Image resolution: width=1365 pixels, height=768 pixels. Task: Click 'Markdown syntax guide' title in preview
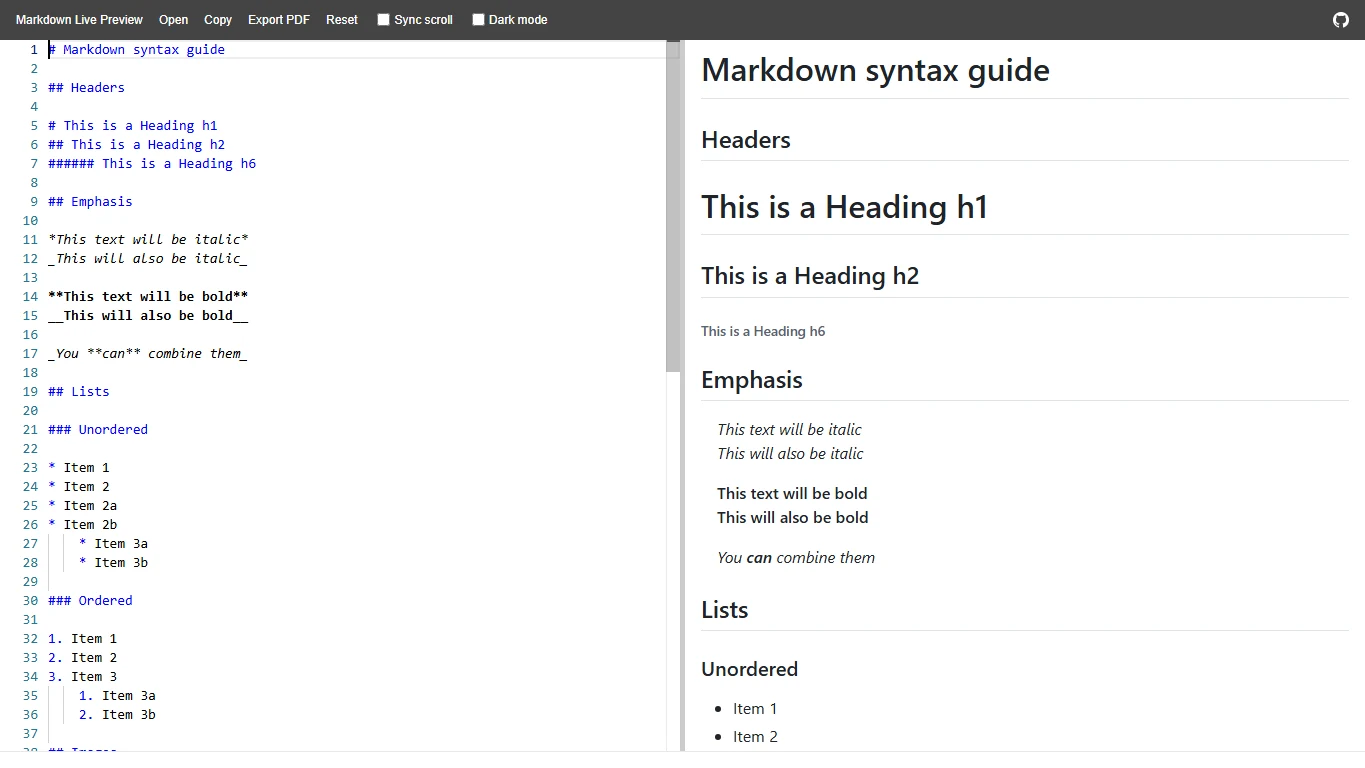[876, 70]
